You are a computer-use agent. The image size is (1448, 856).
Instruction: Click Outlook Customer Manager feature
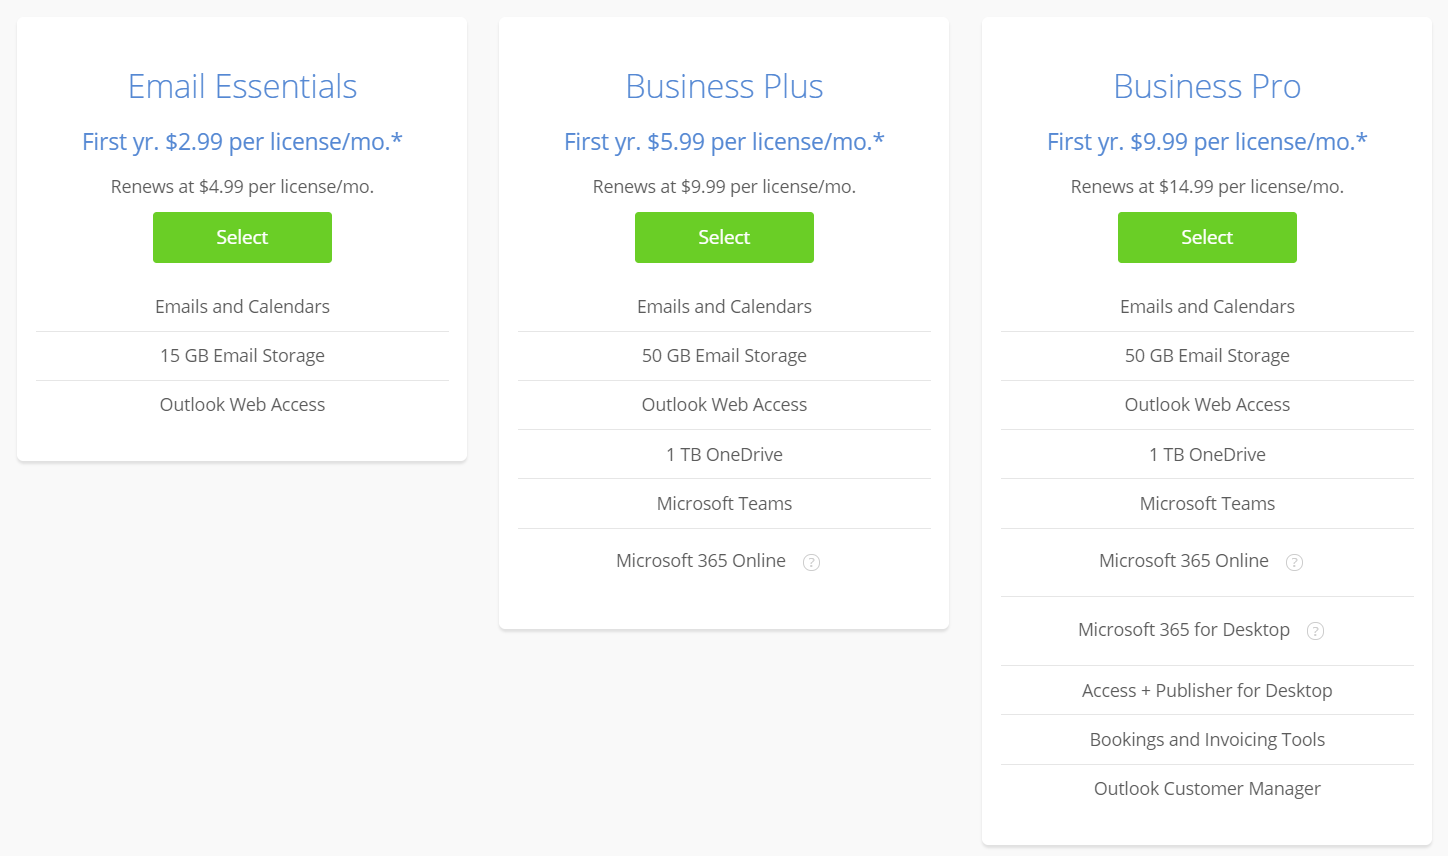1207,789
